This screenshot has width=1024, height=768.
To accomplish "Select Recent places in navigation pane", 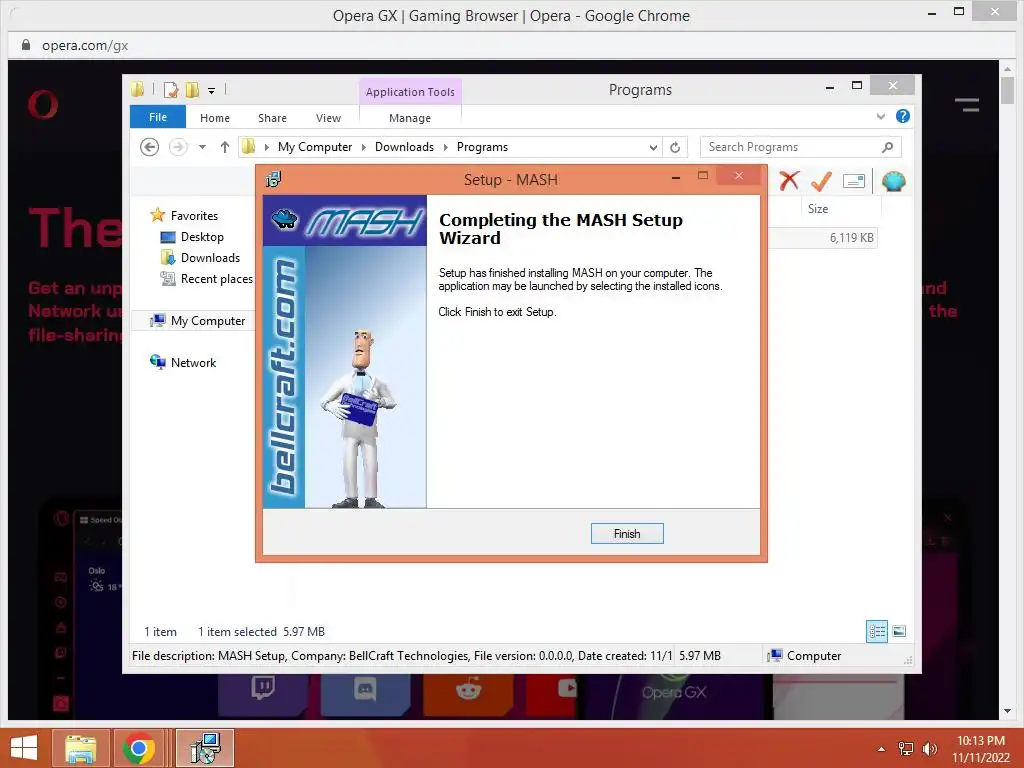I will click(217, 279).
